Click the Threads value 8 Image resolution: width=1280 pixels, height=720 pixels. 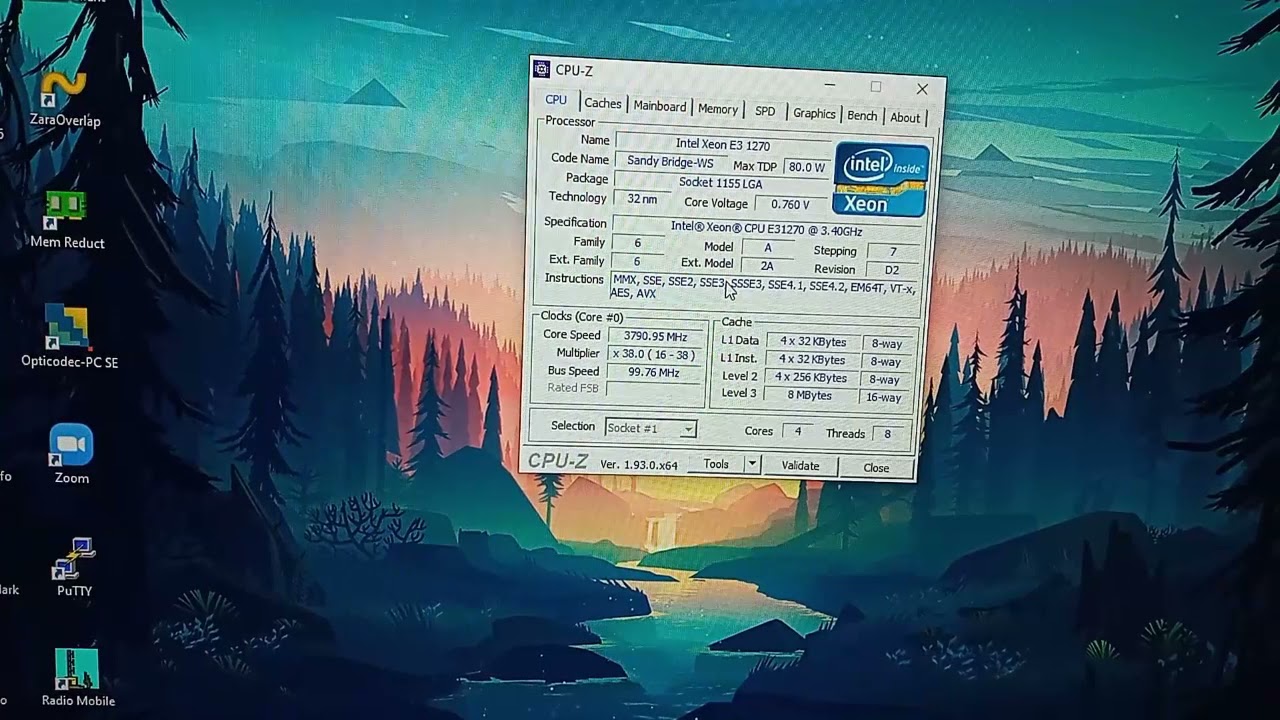point(887,434)
